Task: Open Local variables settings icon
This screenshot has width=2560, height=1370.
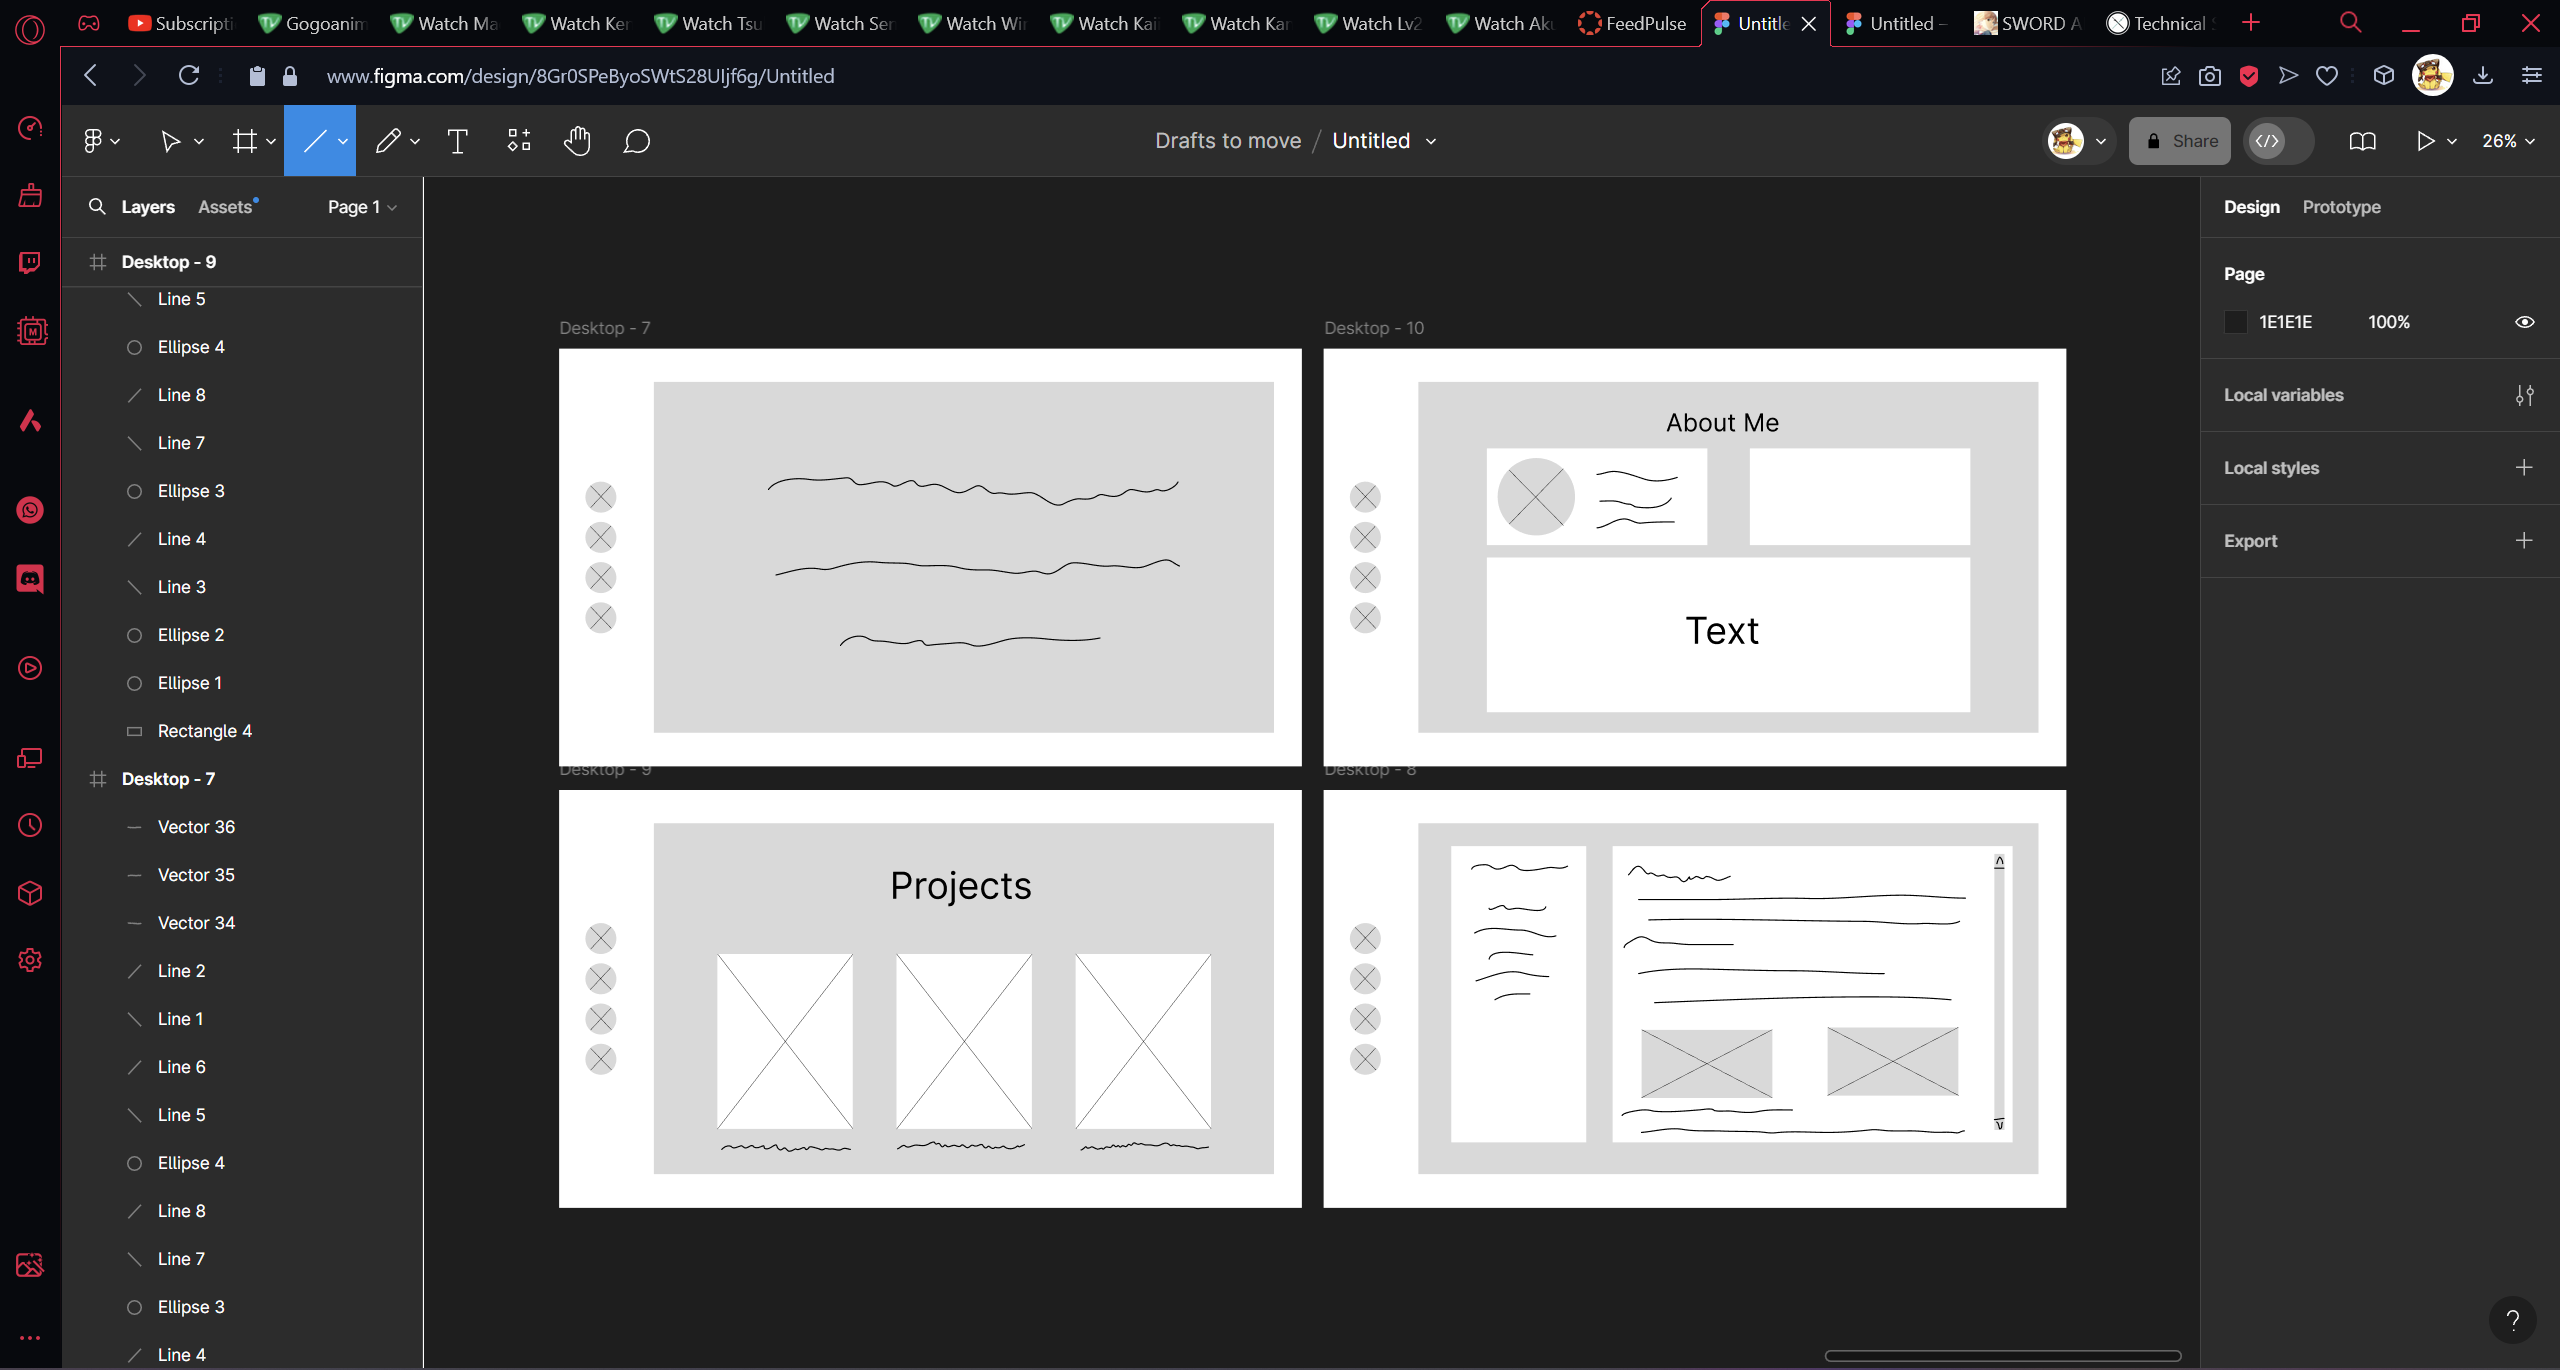Action: tap(2524, 395)
